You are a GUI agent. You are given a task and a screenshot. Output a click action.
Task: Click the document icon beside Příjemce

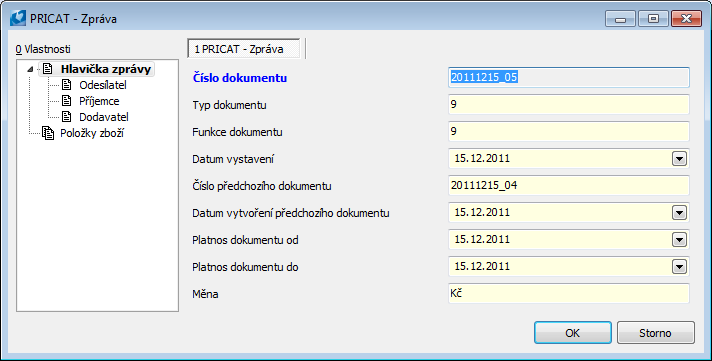click(x=67, y=101)
